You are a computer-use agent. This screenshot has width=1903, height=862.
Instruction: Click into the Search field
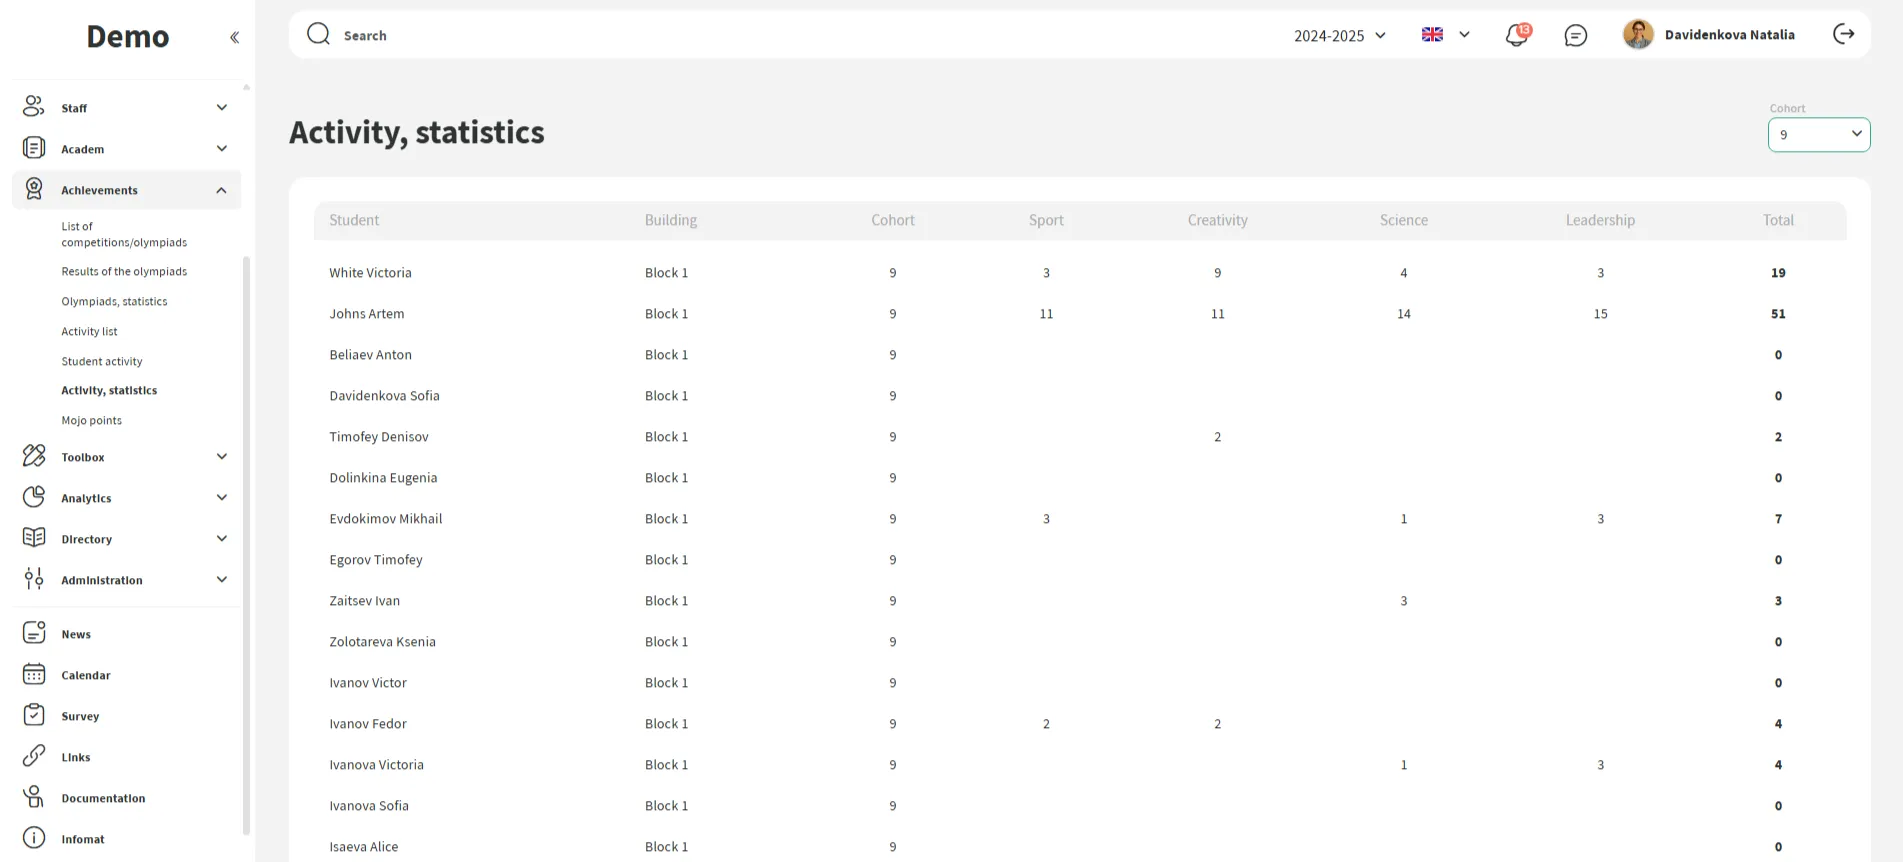(x=700, y=36)
